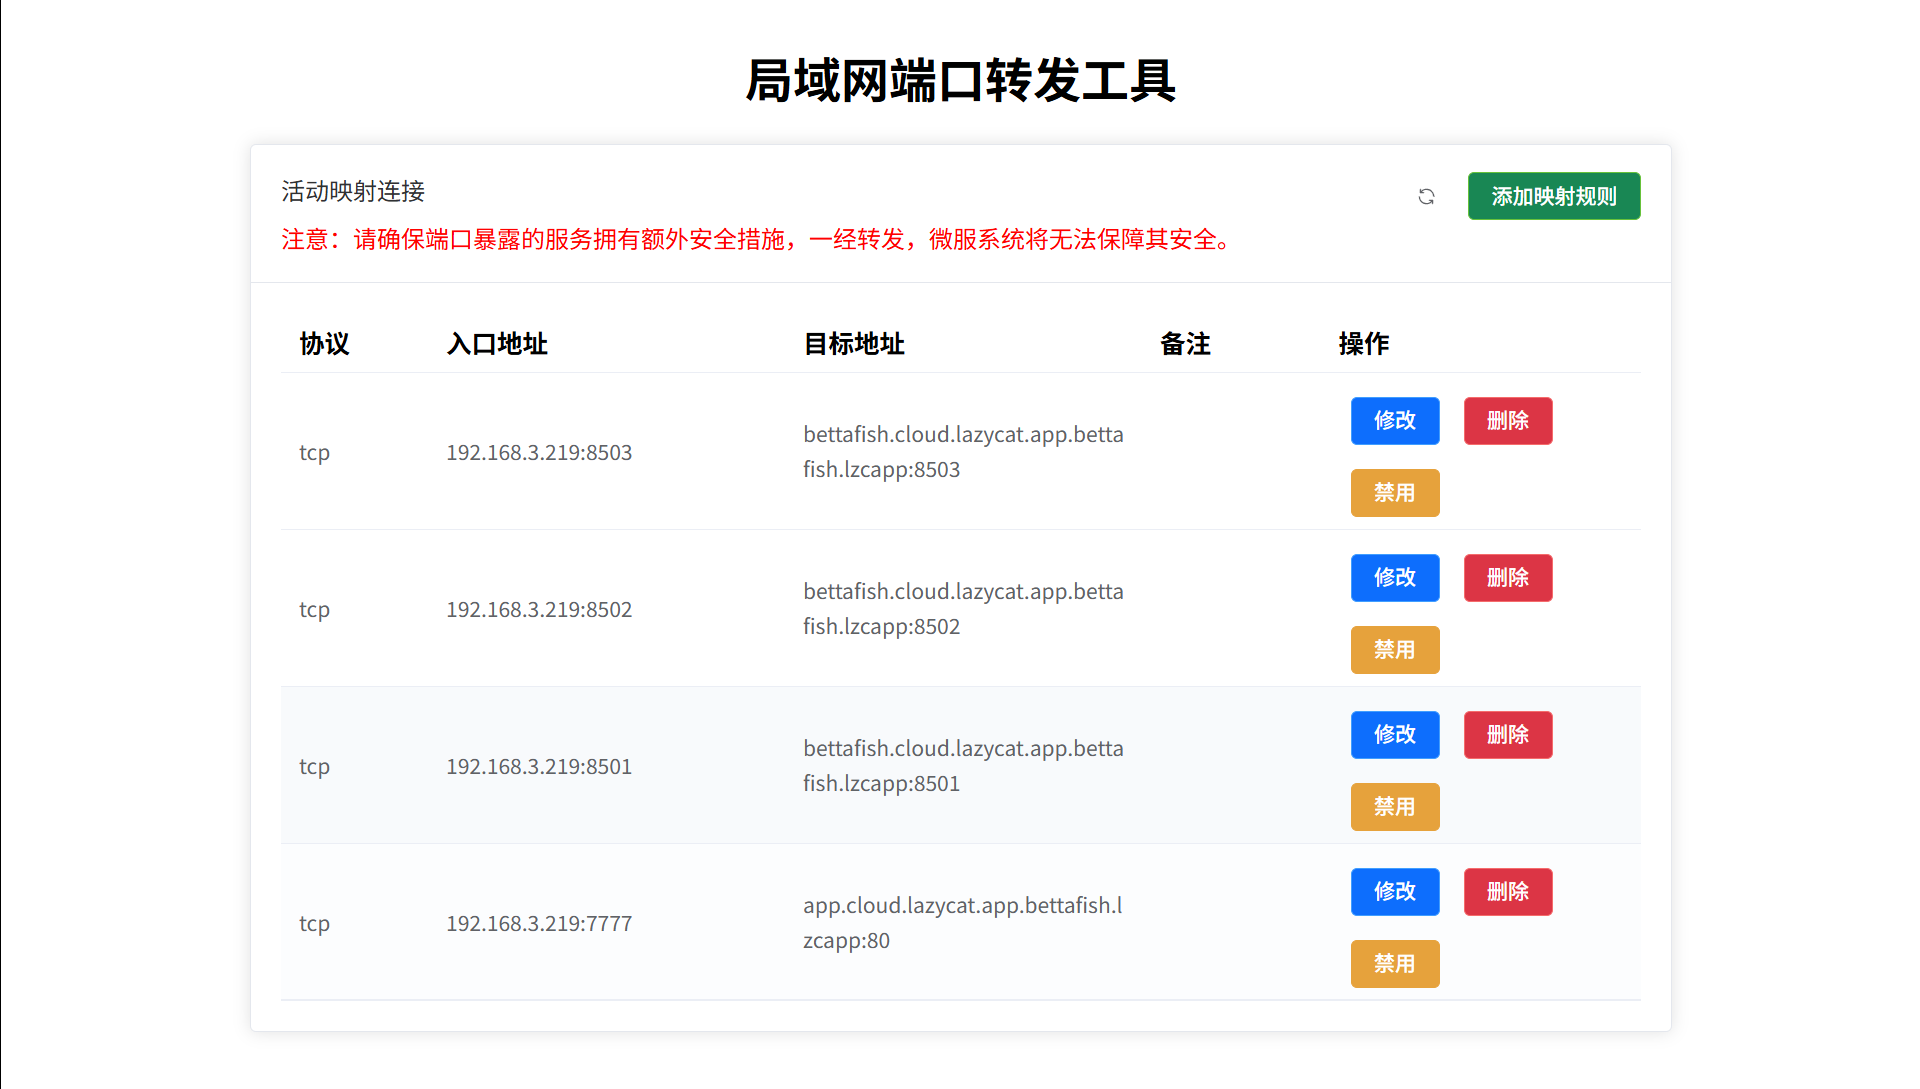1920x1089 pixels.
Task: Disable the port 8503 mapping with 禁用
Action: click(1395, 493)
